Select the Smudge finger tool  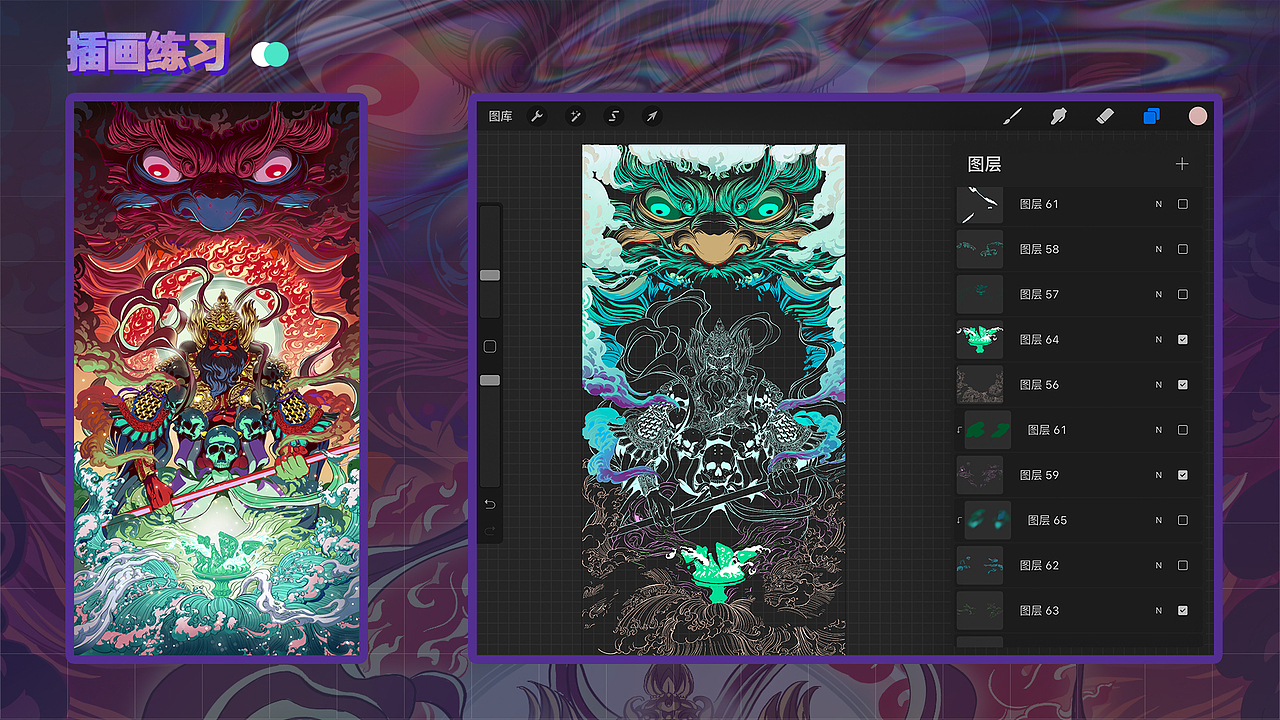coord(1059,117)
